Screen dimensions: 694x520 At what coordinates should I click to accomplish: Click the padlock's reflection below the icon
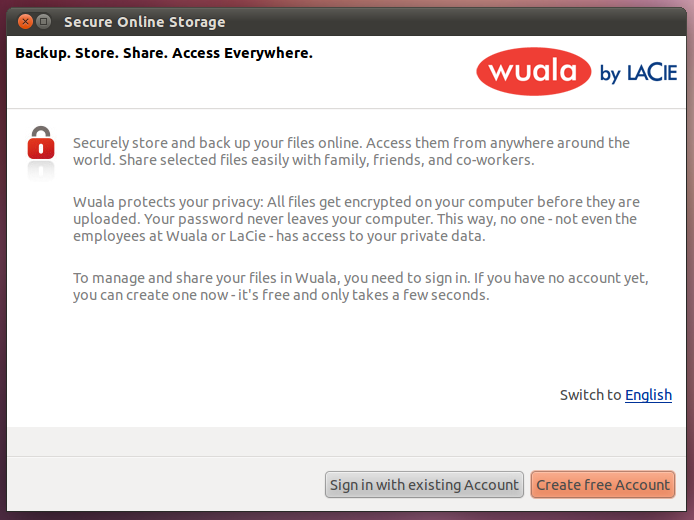[x=41, y=172]
